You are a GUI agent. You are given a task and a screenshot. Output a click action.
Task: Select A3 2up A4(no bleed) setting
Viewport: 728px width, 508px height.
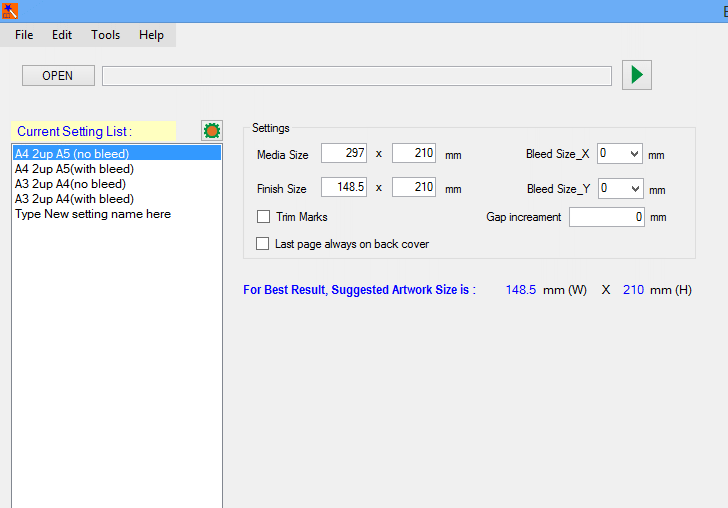[x=70, y=184]
